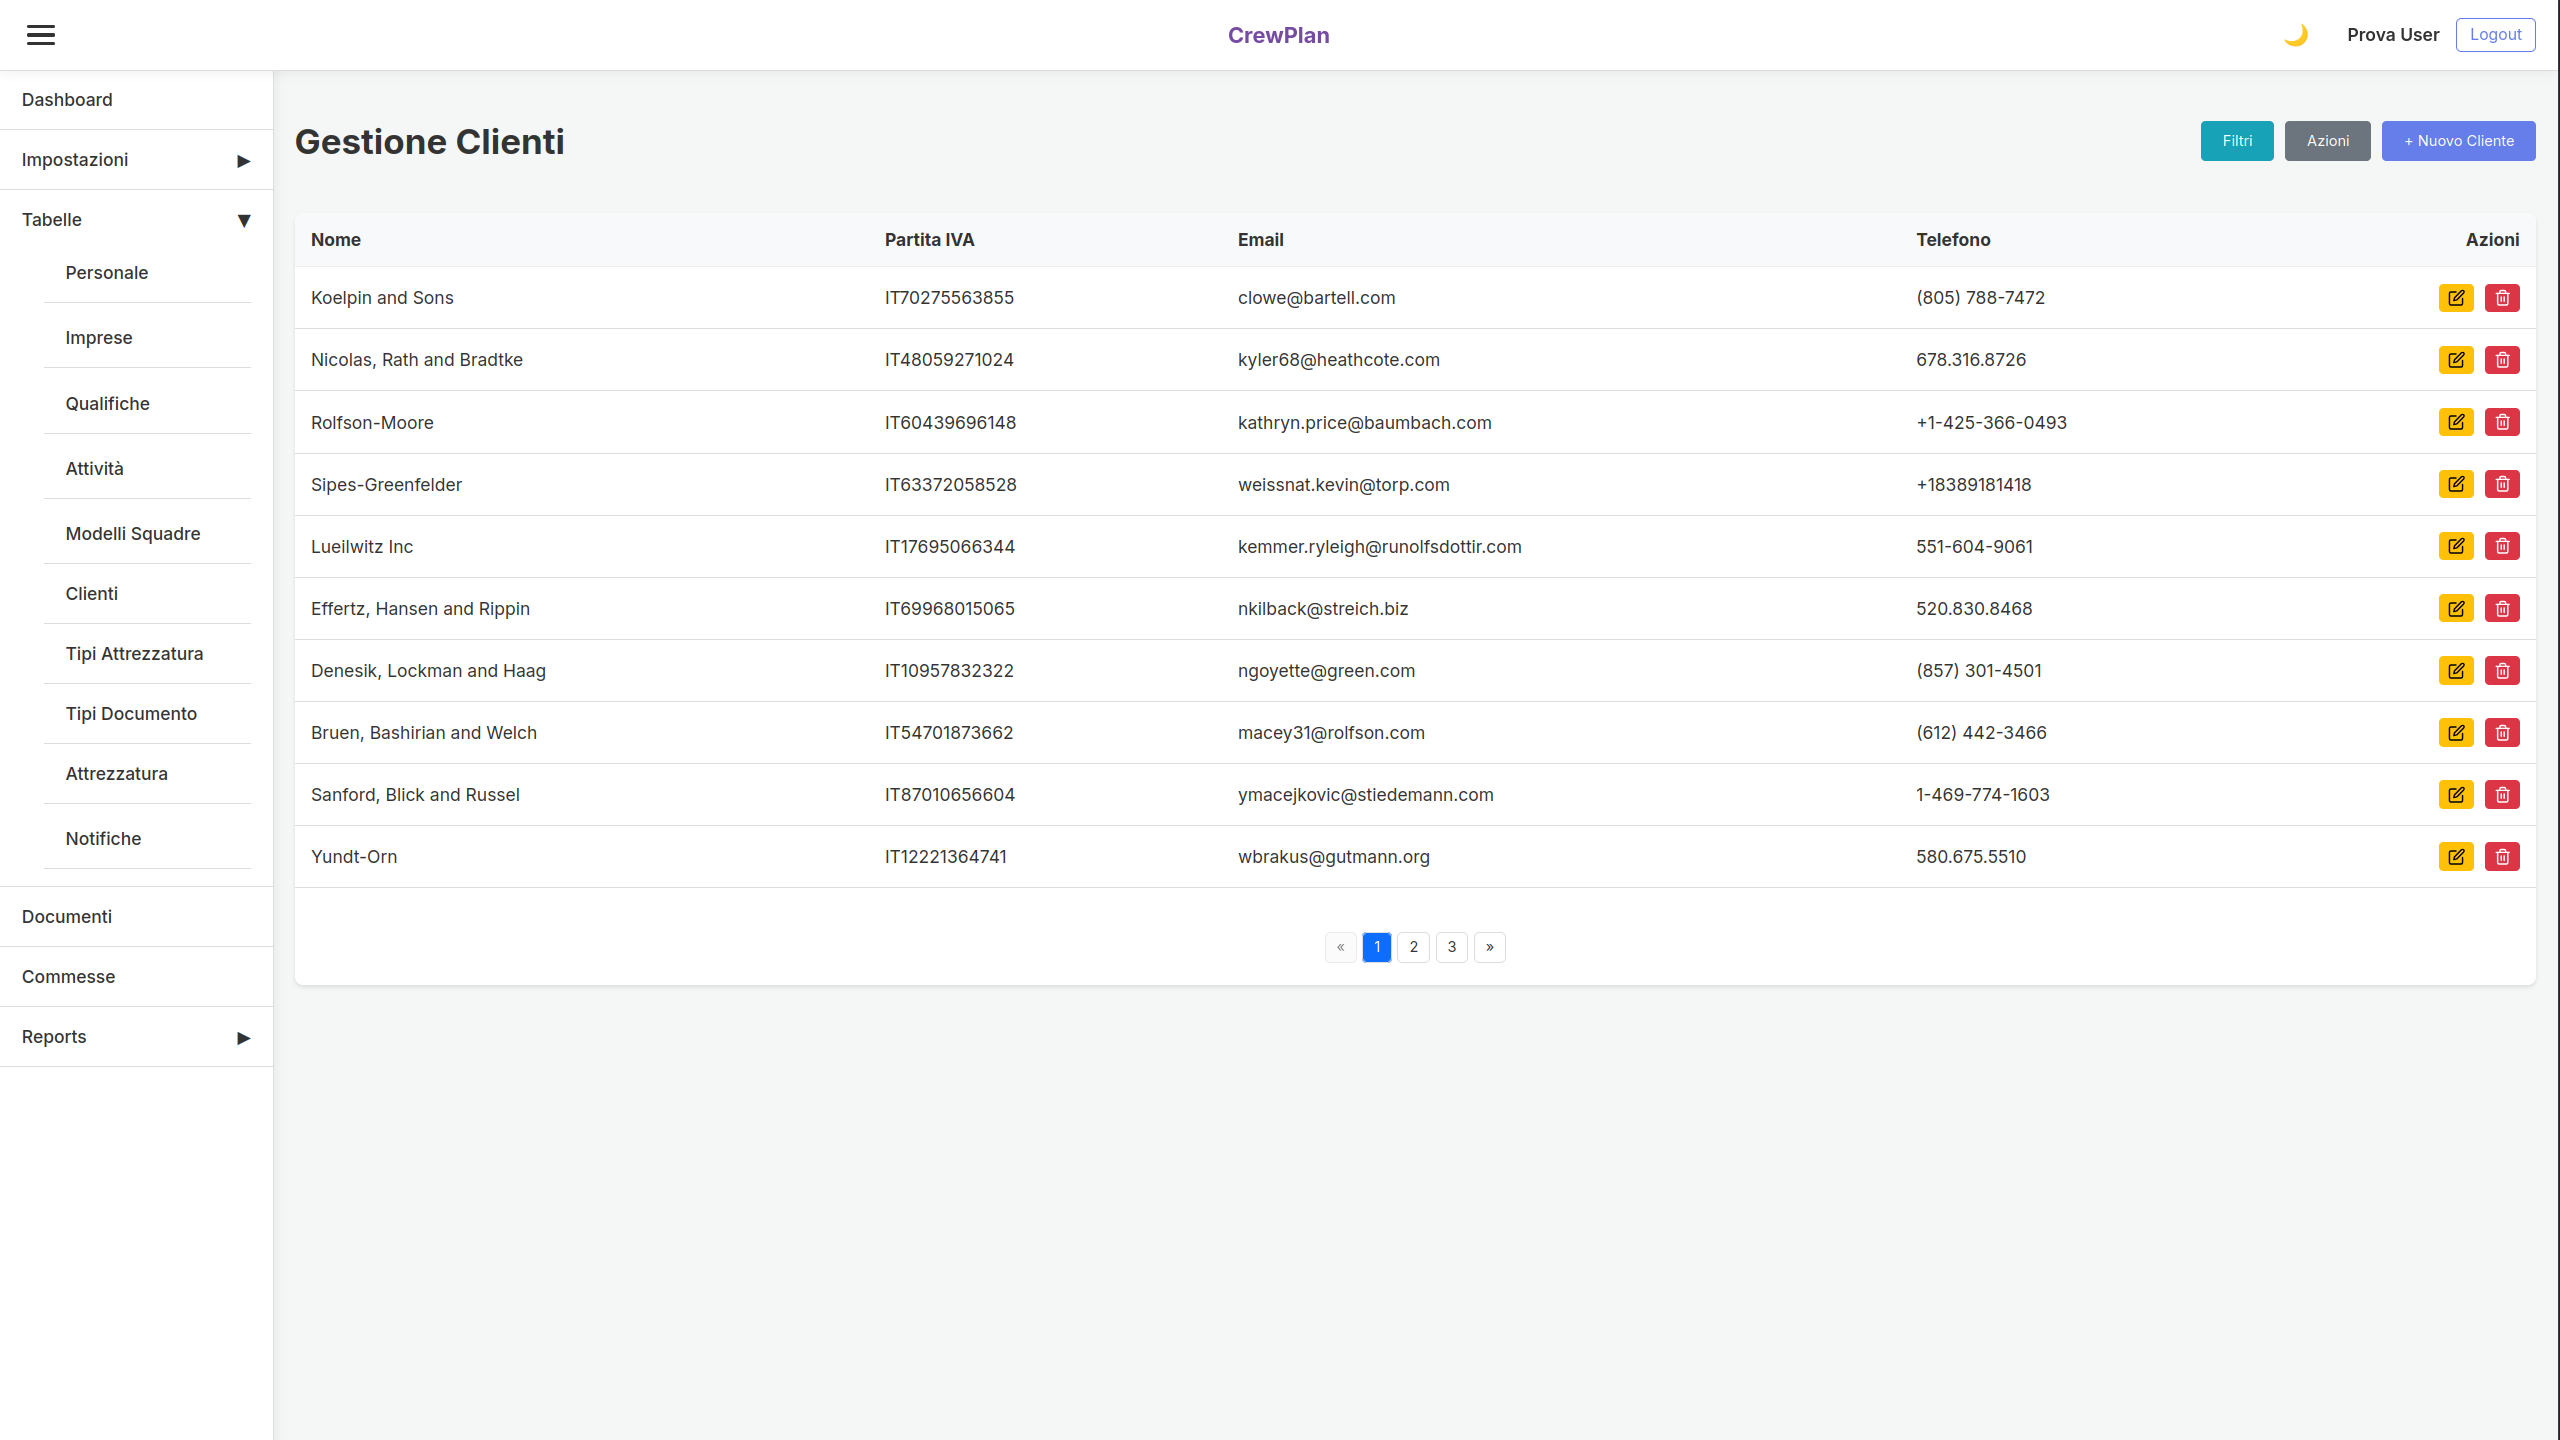Collapse the Tabelle sidebar section

(x=136, y=220)
